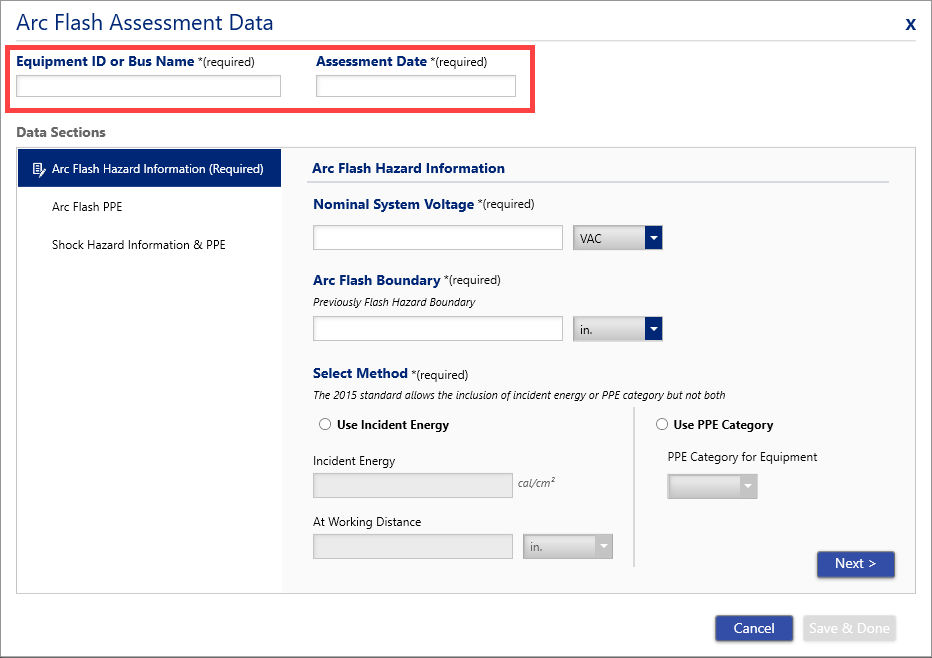Image resolution: width=932 pixels, height=658 pixels.
Task: Click into the Assessment Date field
Action: (416, 86)
